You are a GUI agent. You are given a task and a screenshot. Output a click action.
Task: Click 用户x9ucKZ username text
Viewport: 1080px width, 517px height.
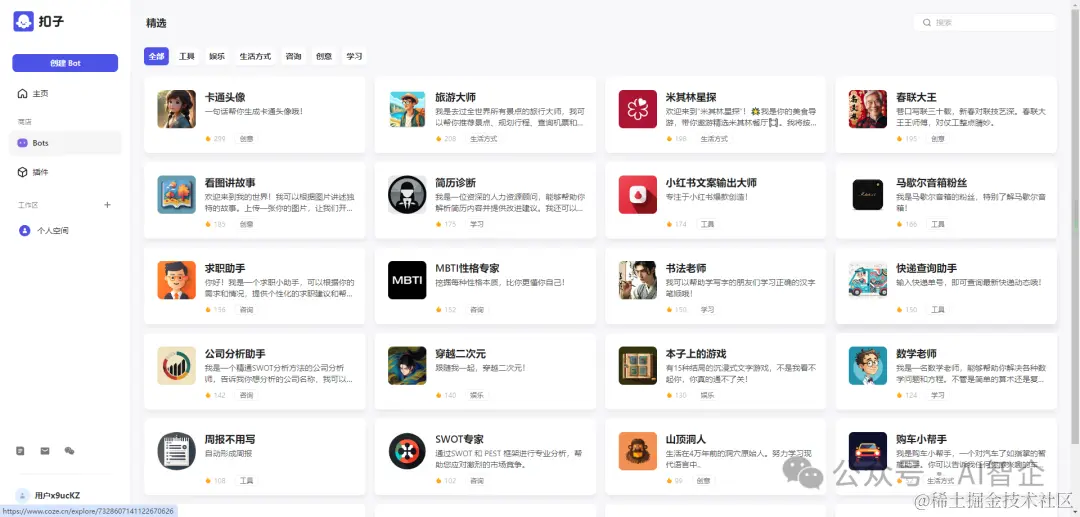(x=57, y=495)
